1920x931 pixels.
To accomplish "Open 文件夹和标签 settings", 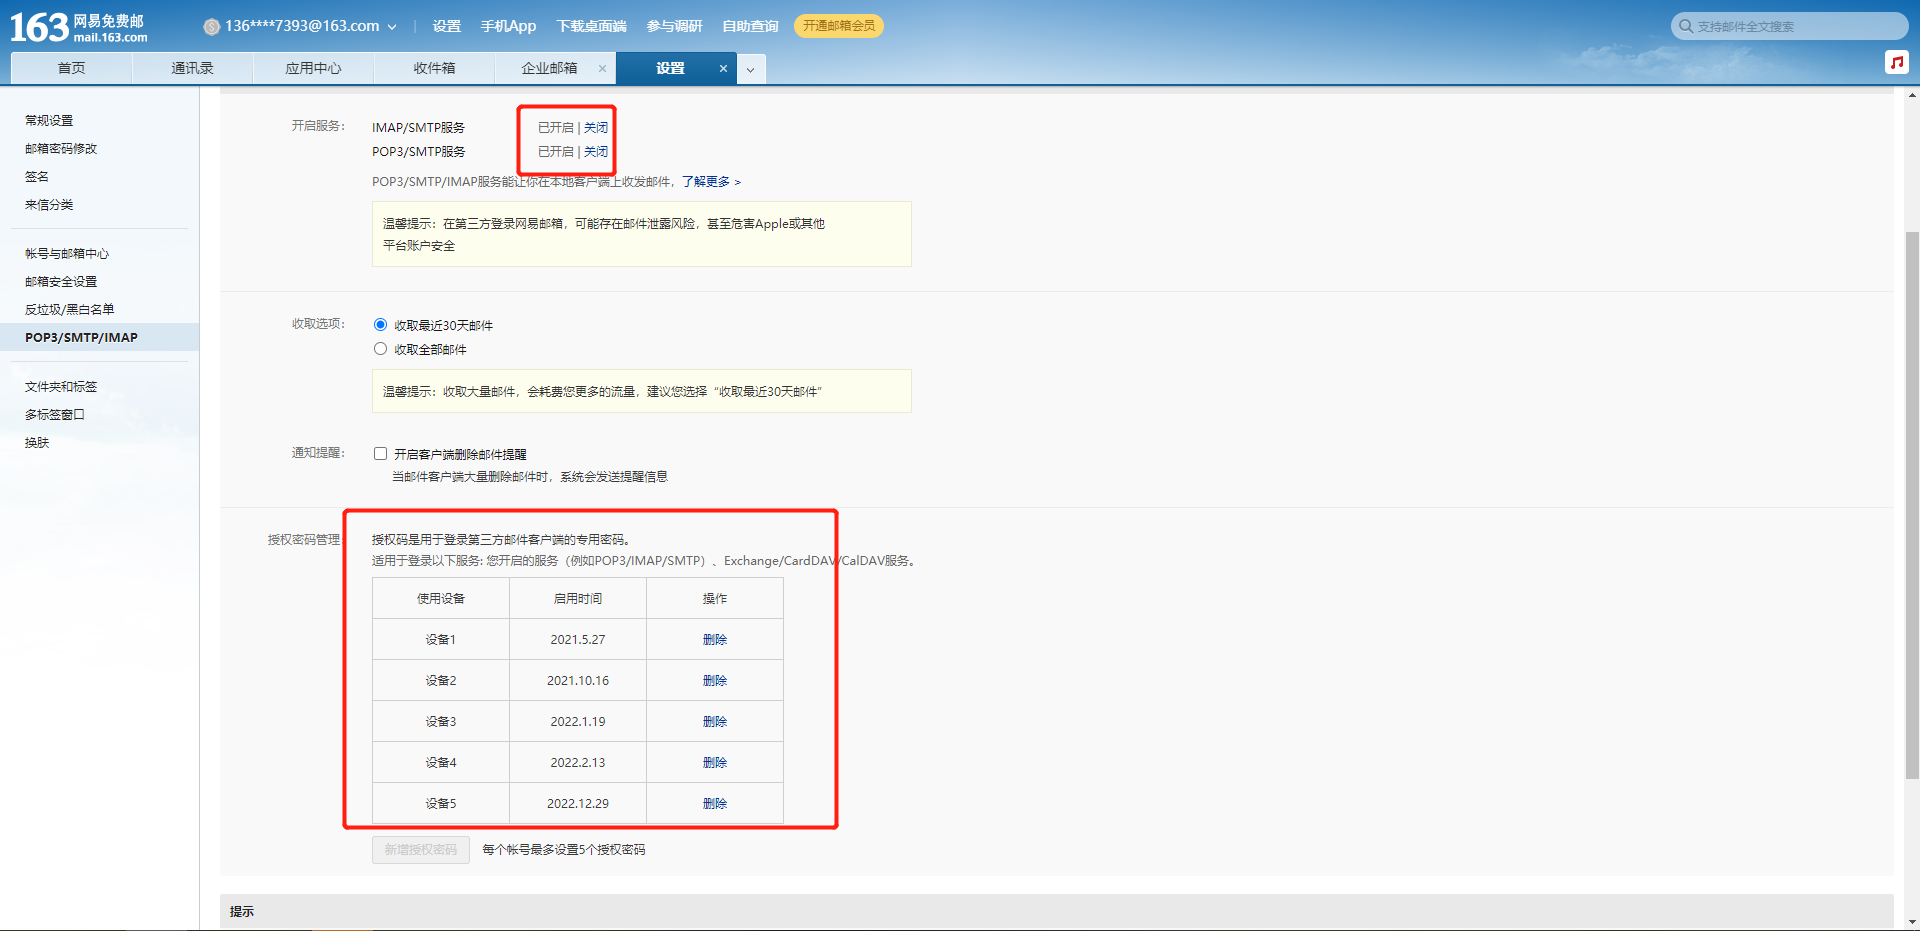I will (x=61, y=386).
